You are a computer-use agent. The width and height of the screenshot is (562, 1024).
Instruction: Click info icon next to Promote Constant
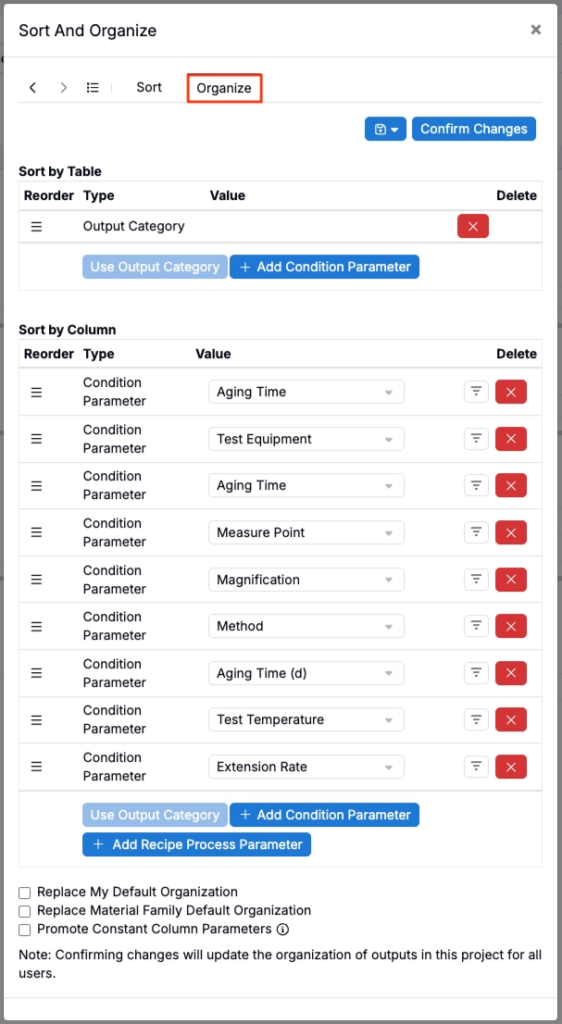pos(283,929)
